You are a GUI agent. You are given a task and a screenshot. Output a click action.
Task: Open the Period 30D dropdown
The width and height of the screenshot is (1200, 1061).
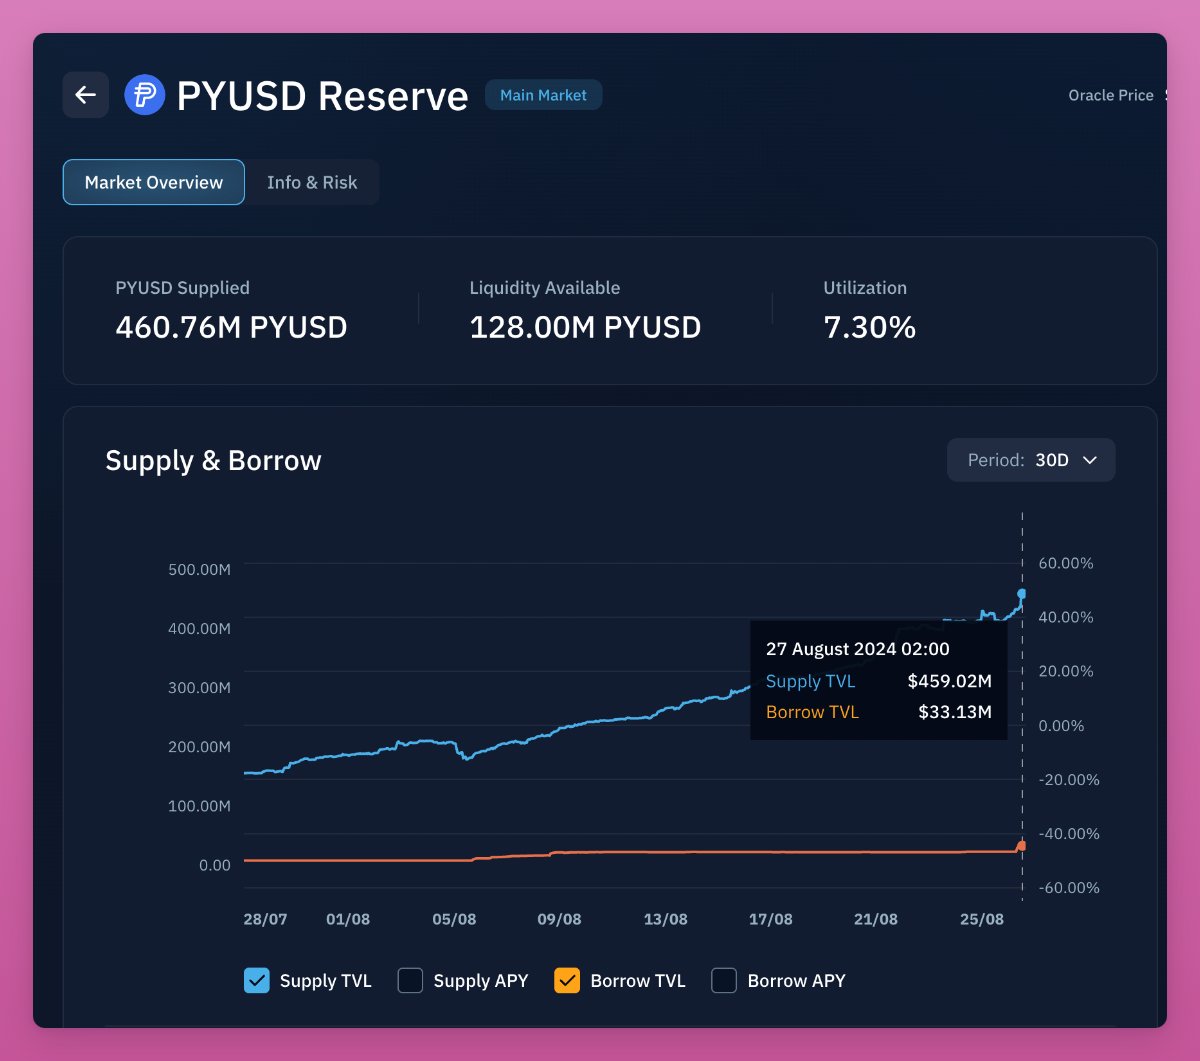pyautogui.click(x=1031, y=460)
